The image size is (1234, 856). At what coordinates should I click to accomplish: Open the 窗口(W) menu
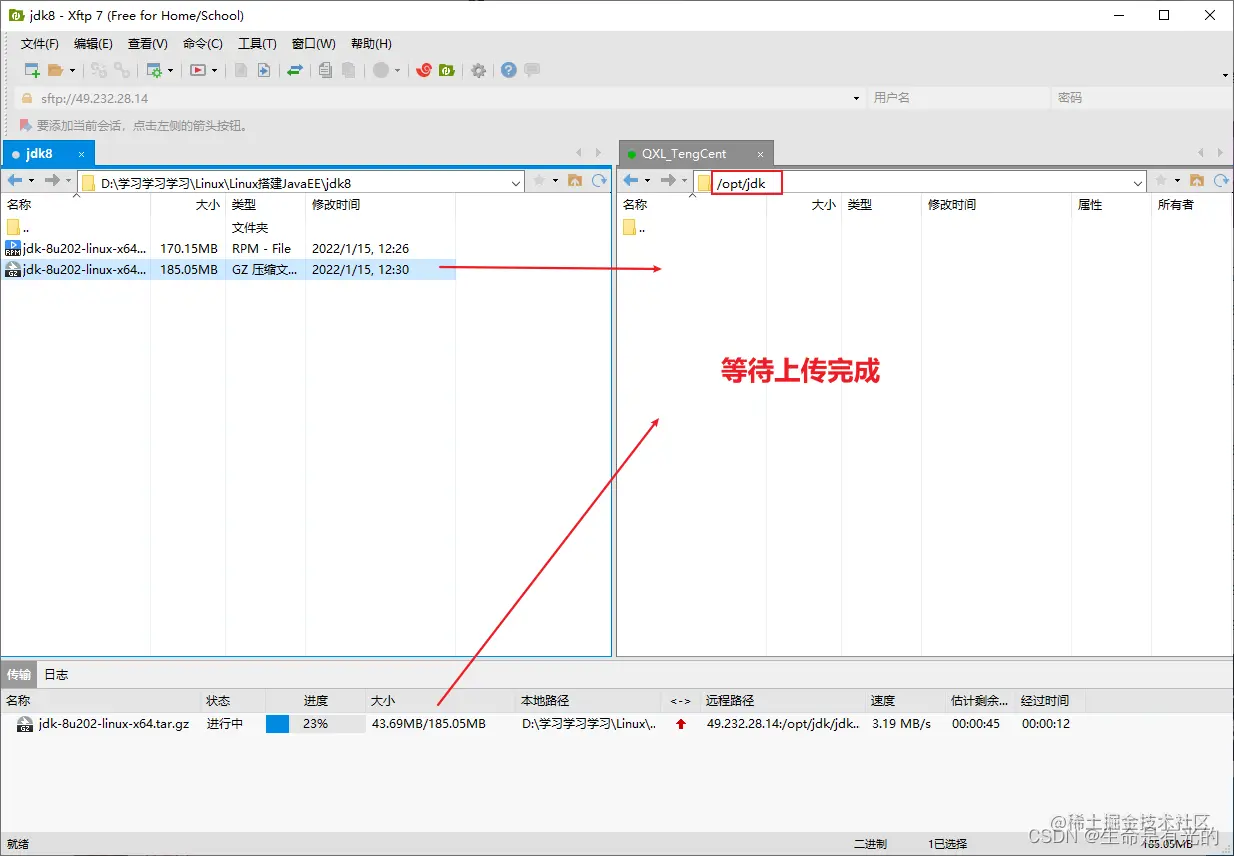(x=314, y=44)
